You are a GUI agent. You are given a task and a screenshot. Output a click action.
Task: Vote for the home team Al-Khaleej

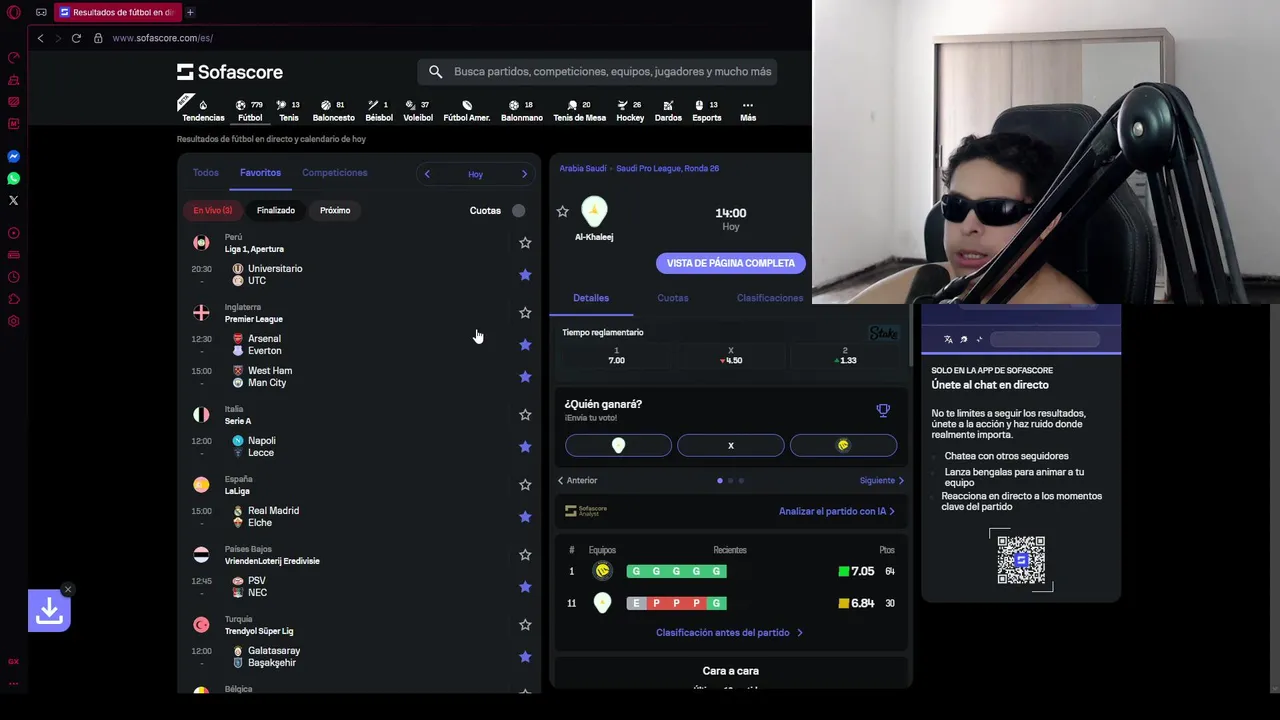618,445
